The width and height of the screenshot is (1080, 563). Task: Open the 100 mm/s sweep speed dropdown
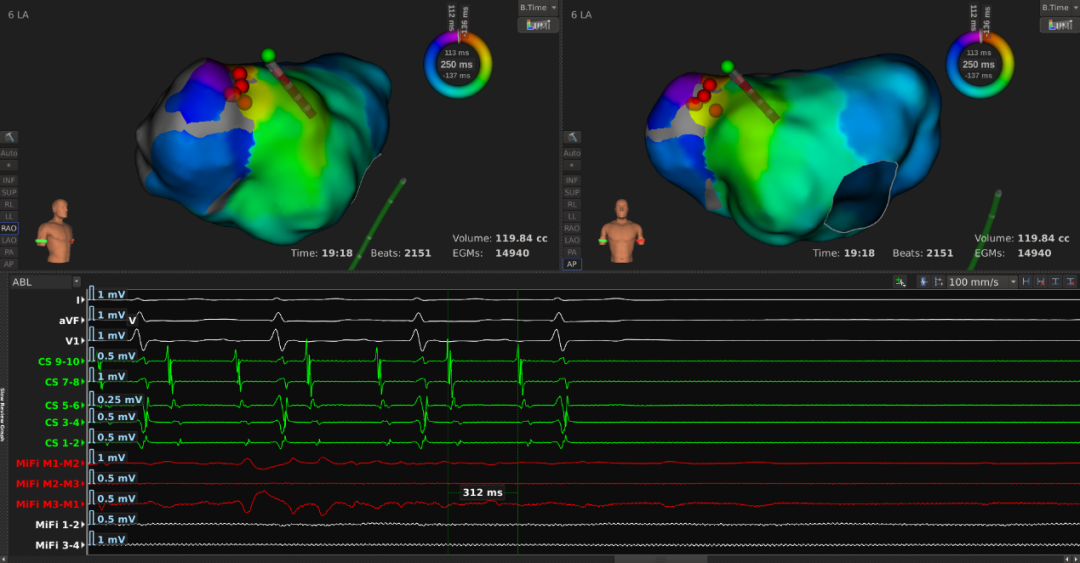pos(981,282)
